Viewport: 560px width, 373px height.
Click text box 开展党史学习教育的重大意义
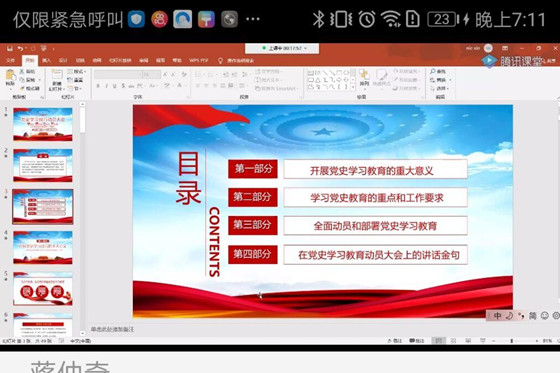click(x=375, y=169)
